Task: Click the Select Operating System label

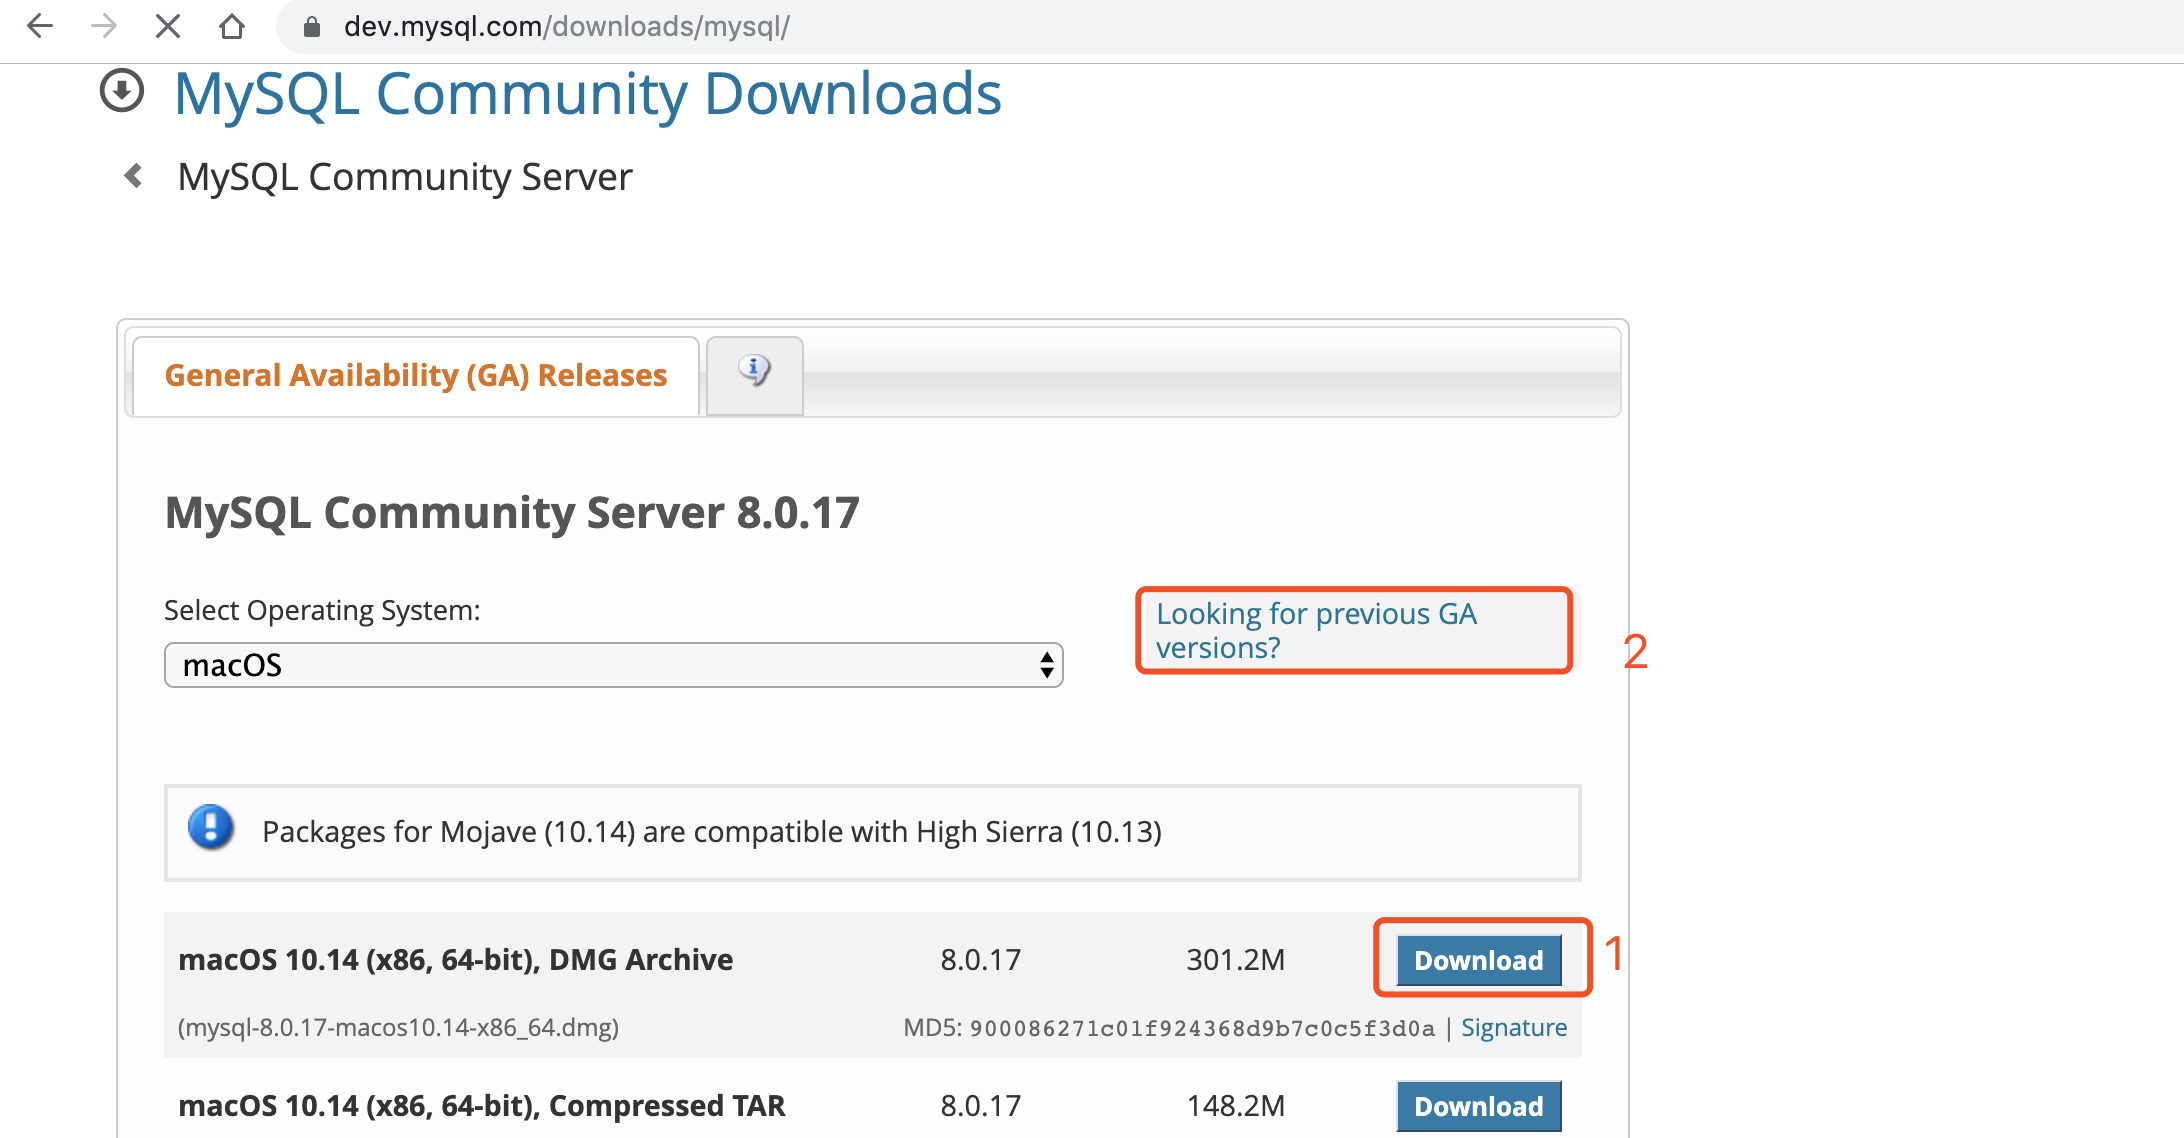Action: coord(322,610)
